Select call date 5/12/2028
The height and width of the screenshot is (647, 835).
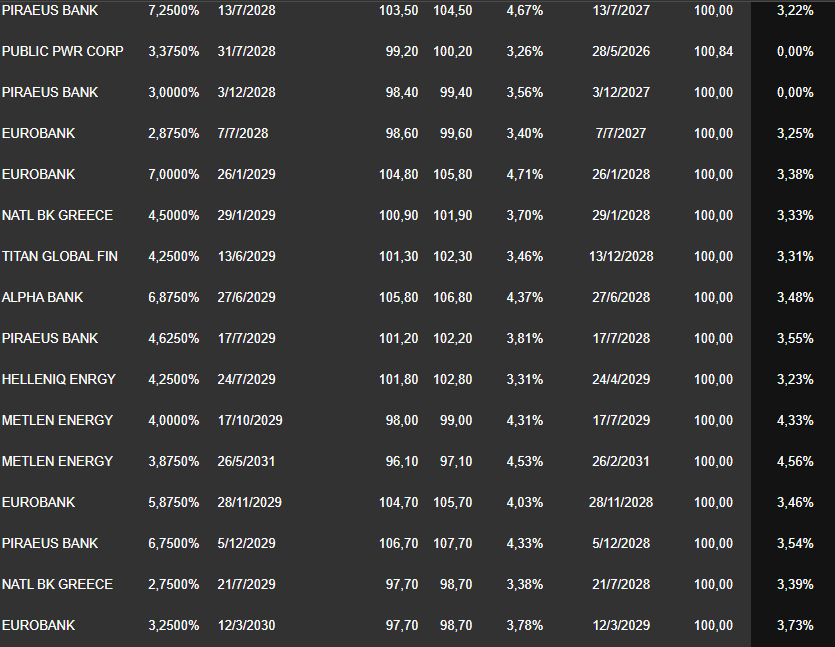click(x=621, y=543)
